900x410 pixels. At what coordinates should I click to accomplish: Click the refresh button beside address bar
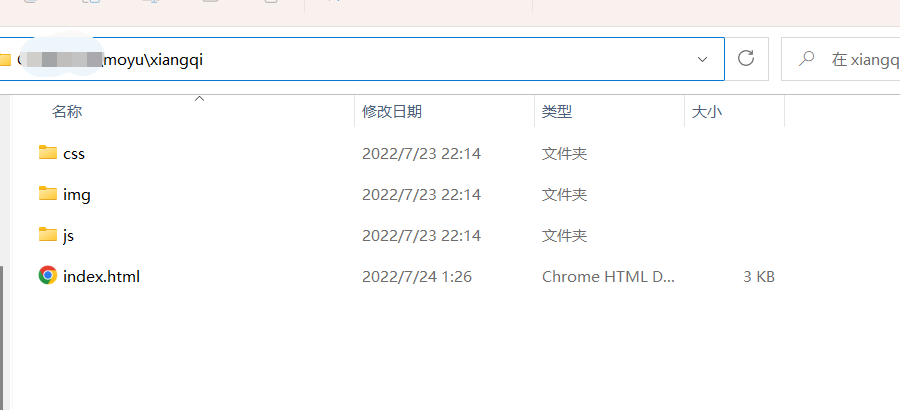click(746, 59)
